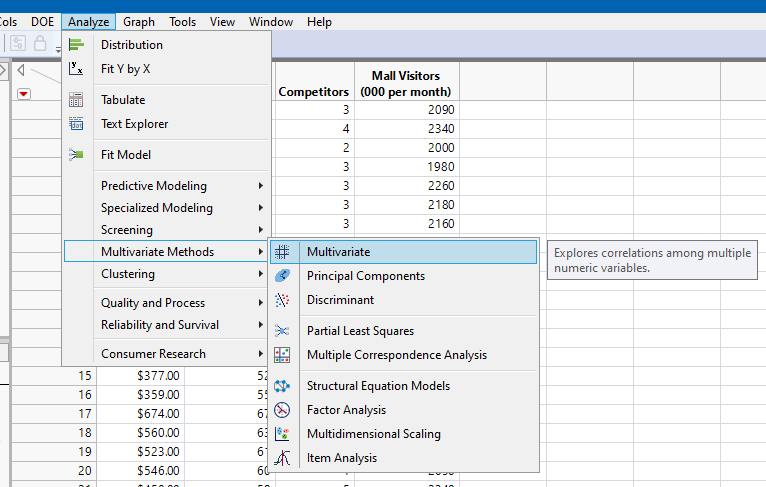The image size is (766, 487).
Task: Click the Discriminant icon
Action: tap(282, 300)
